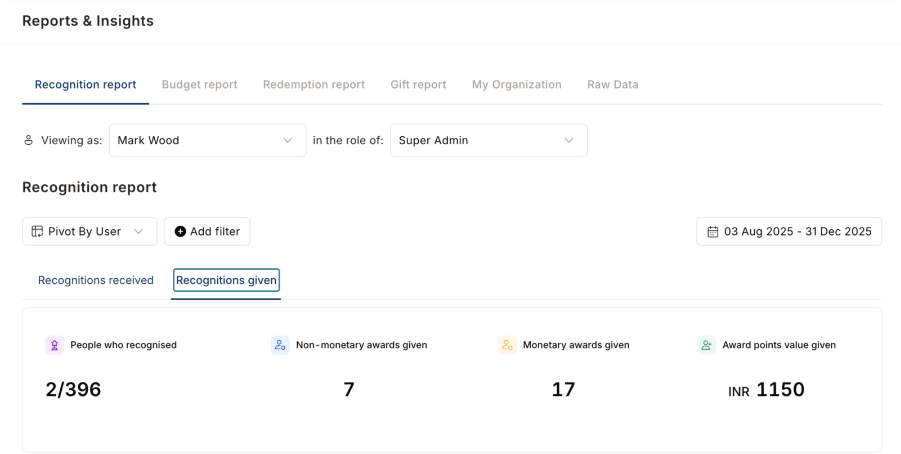Viewport: 901px width, 454px height.
Task: Click the People who recognised label
Action: tap(124, 345)
